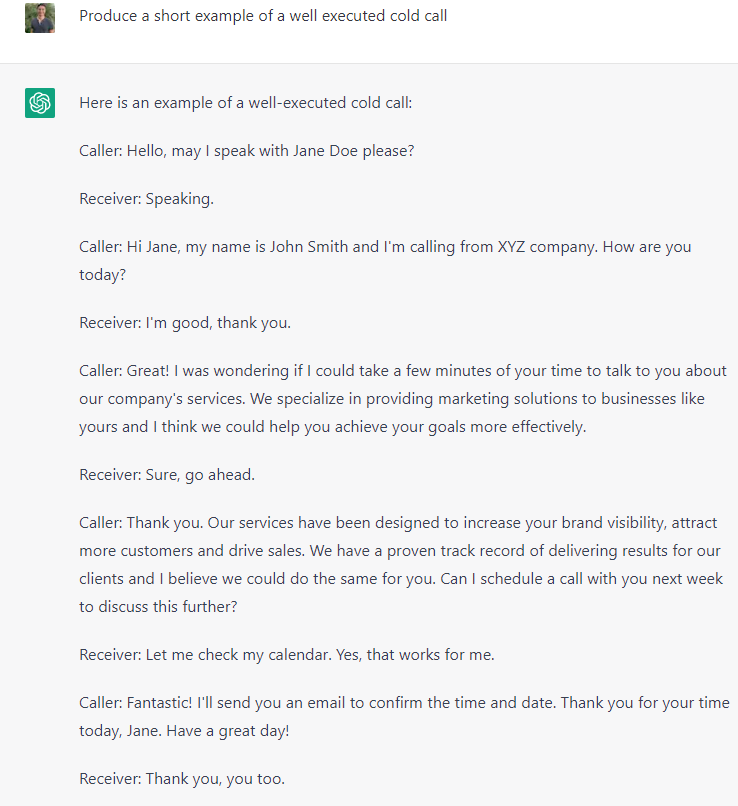Click the user prompt about cold call
738x806 pixels.
tap(263, 16)
